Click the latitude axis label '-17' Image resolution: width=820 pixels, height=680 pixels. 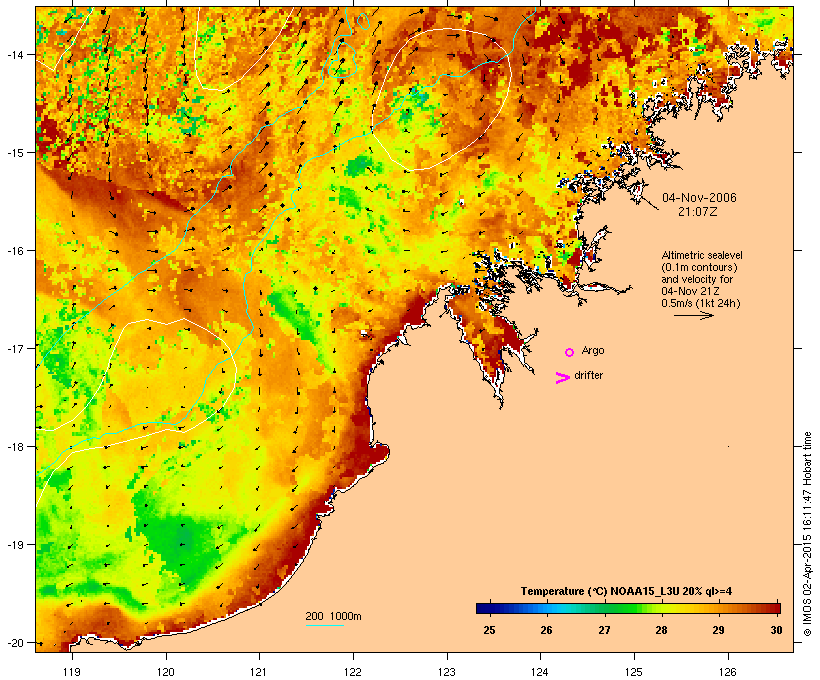[14, 348]
